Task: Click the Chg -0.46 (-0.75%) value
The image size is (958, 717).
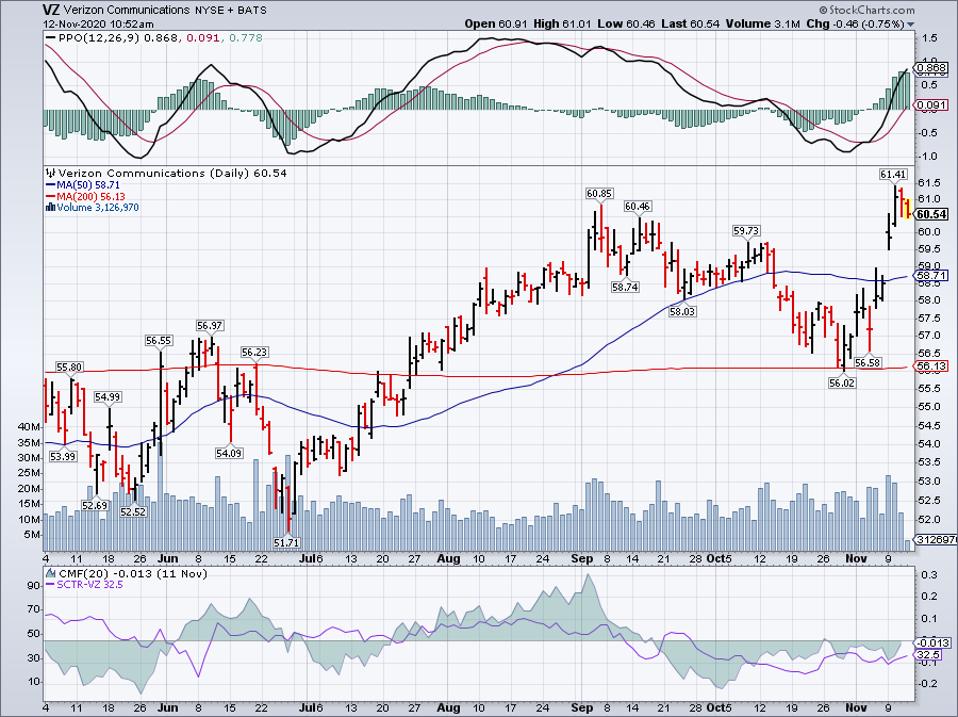Action: click(855, 24)
